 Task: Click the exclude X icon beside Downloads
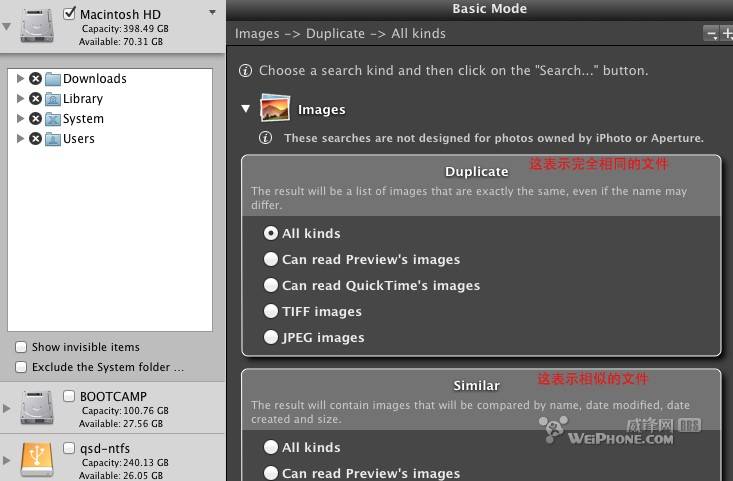coord(36,79)
